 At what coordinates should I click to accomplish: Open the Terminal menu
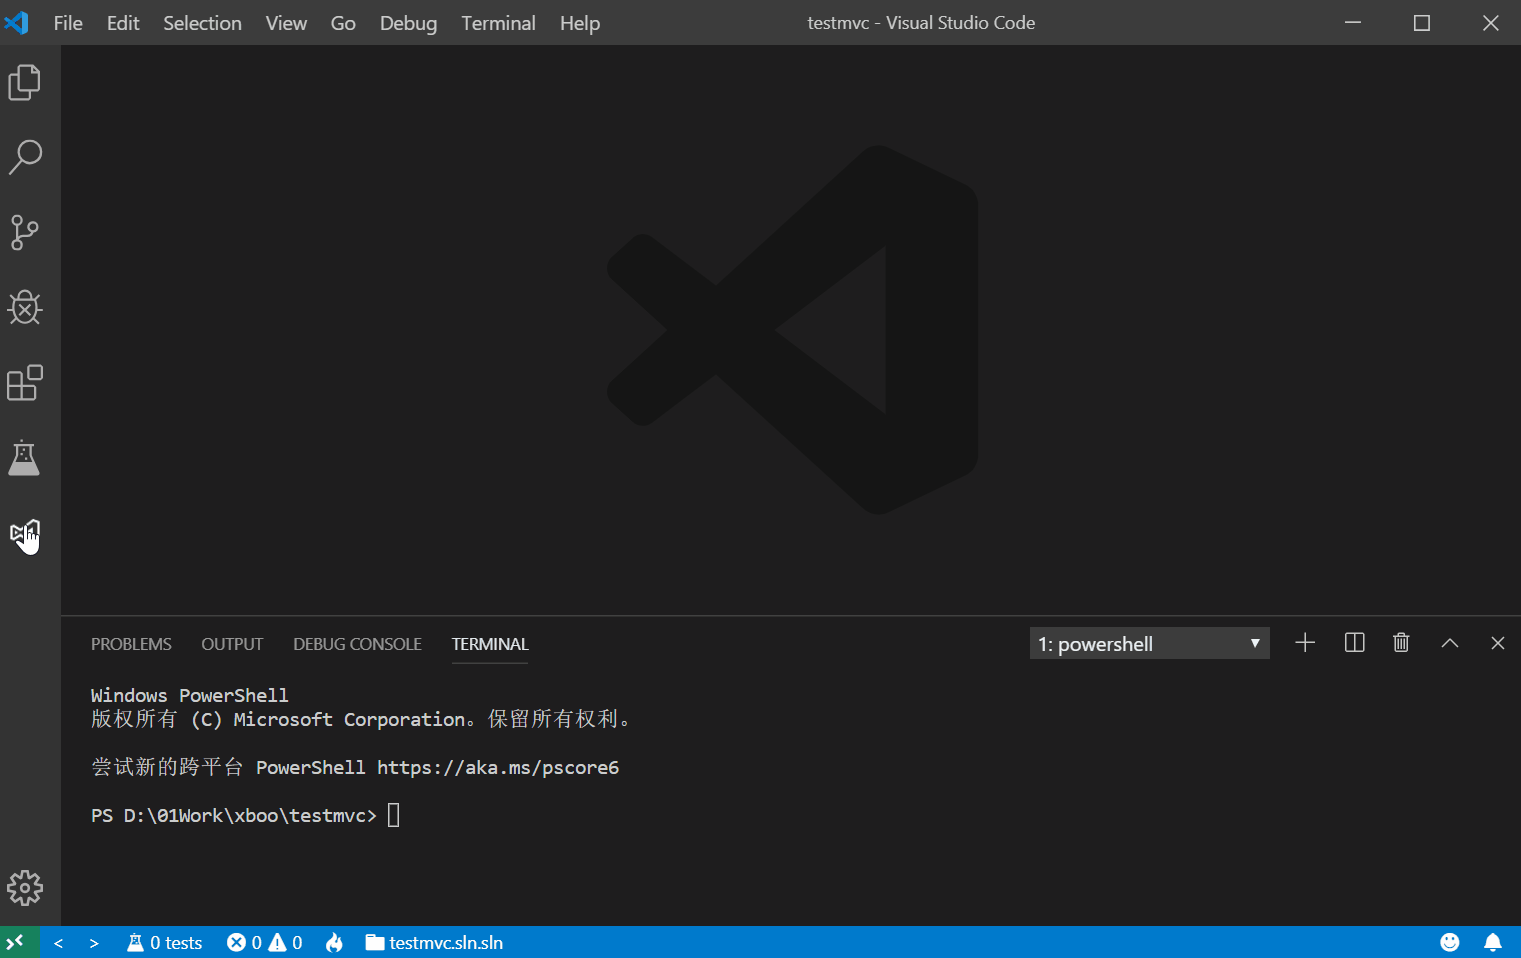pyautogui.click(x=498, y=22)
